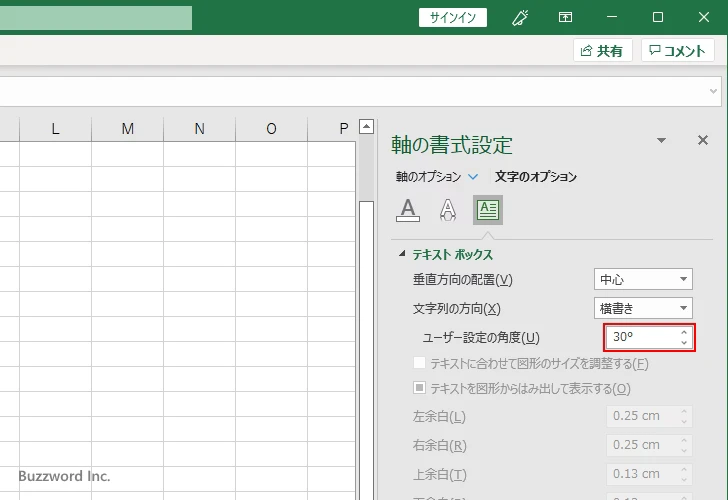Viewport: 728px width, 500px height.
Task: Switch to the 文字のオプション tab
Action: pos(536,176)
